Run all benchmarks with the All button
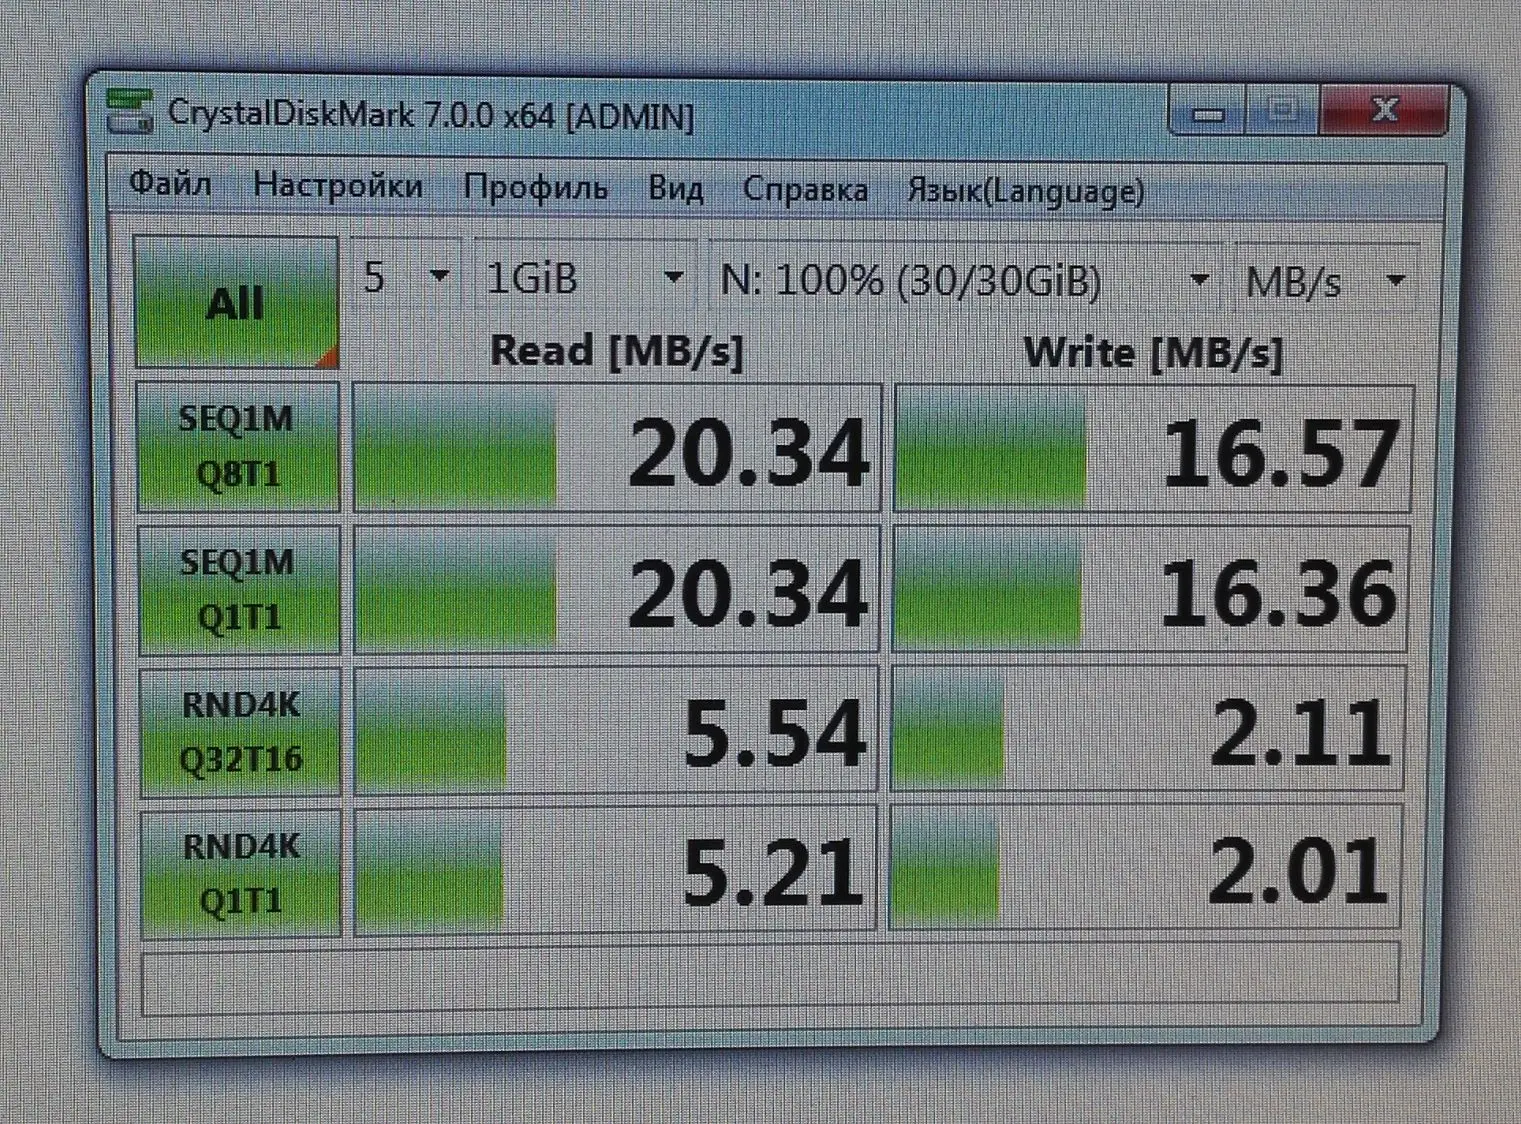This screenshot has height=1124, width=1521. (236, 302)
